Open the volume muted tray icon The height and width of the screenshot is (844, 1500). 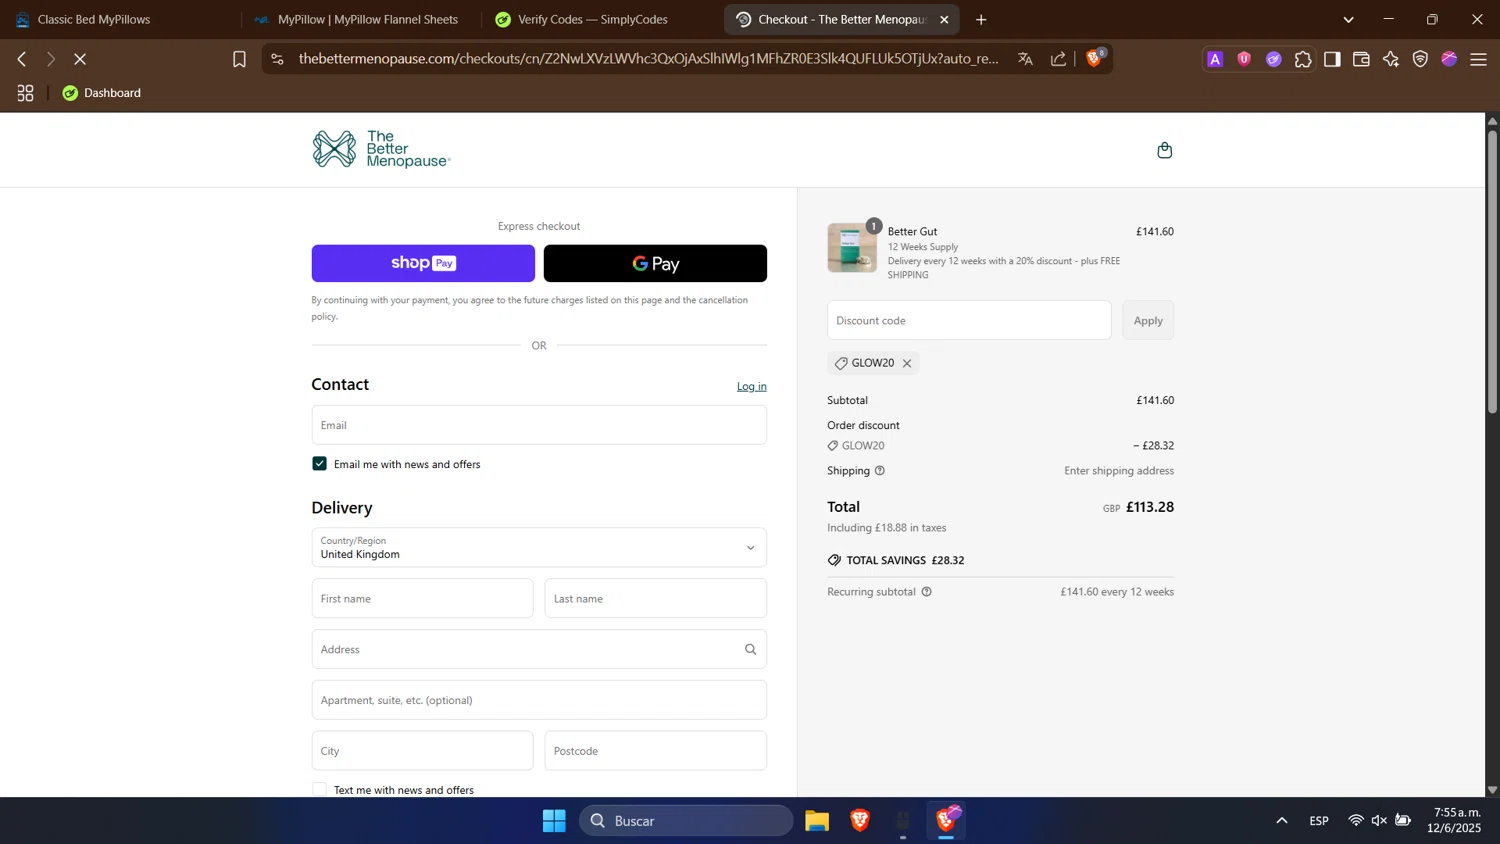pos(1380,821)
